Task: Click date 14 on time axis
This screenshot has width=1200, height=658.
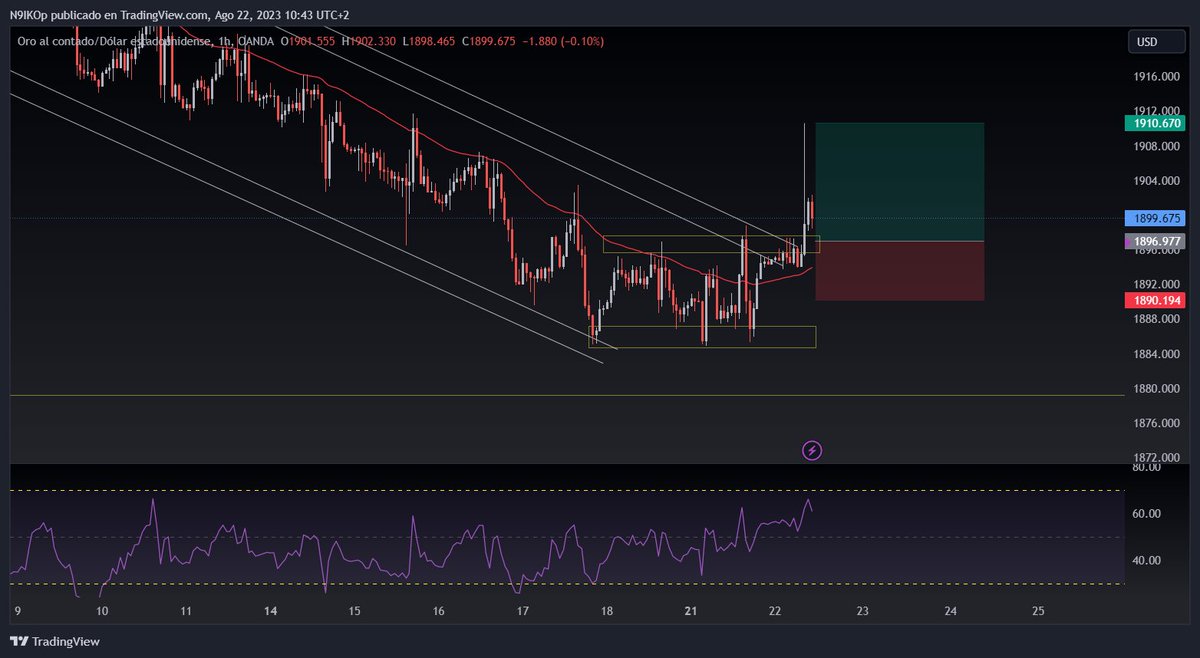Action: 270,610
